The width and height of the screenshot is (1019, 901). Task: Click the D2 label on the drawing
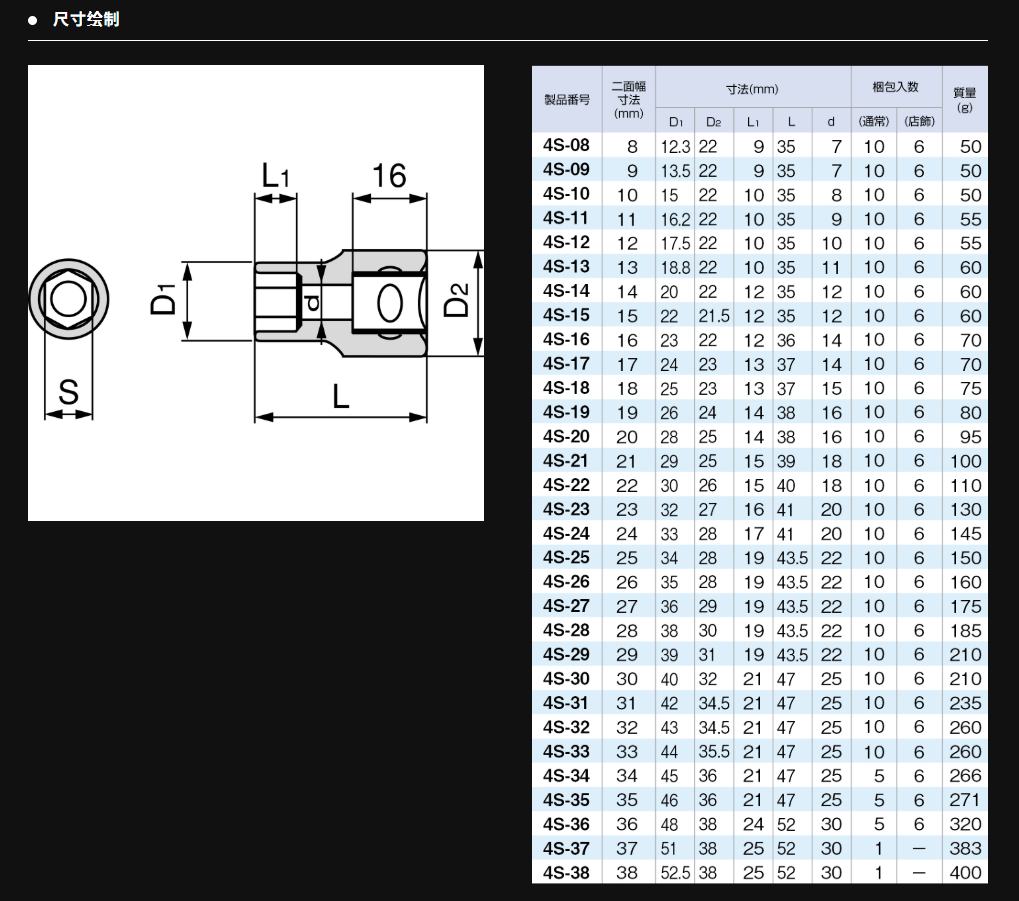coord(456,300)
